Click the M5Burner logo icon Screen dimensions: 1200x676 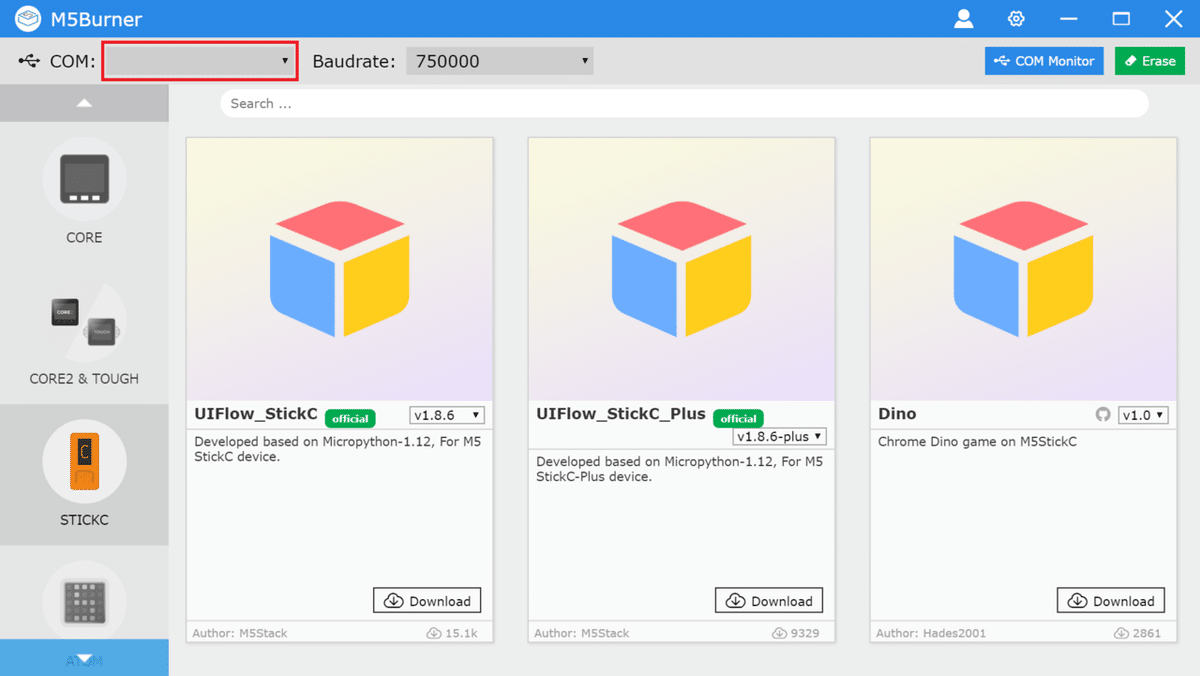pyautogui.click(x=28, y=18)
